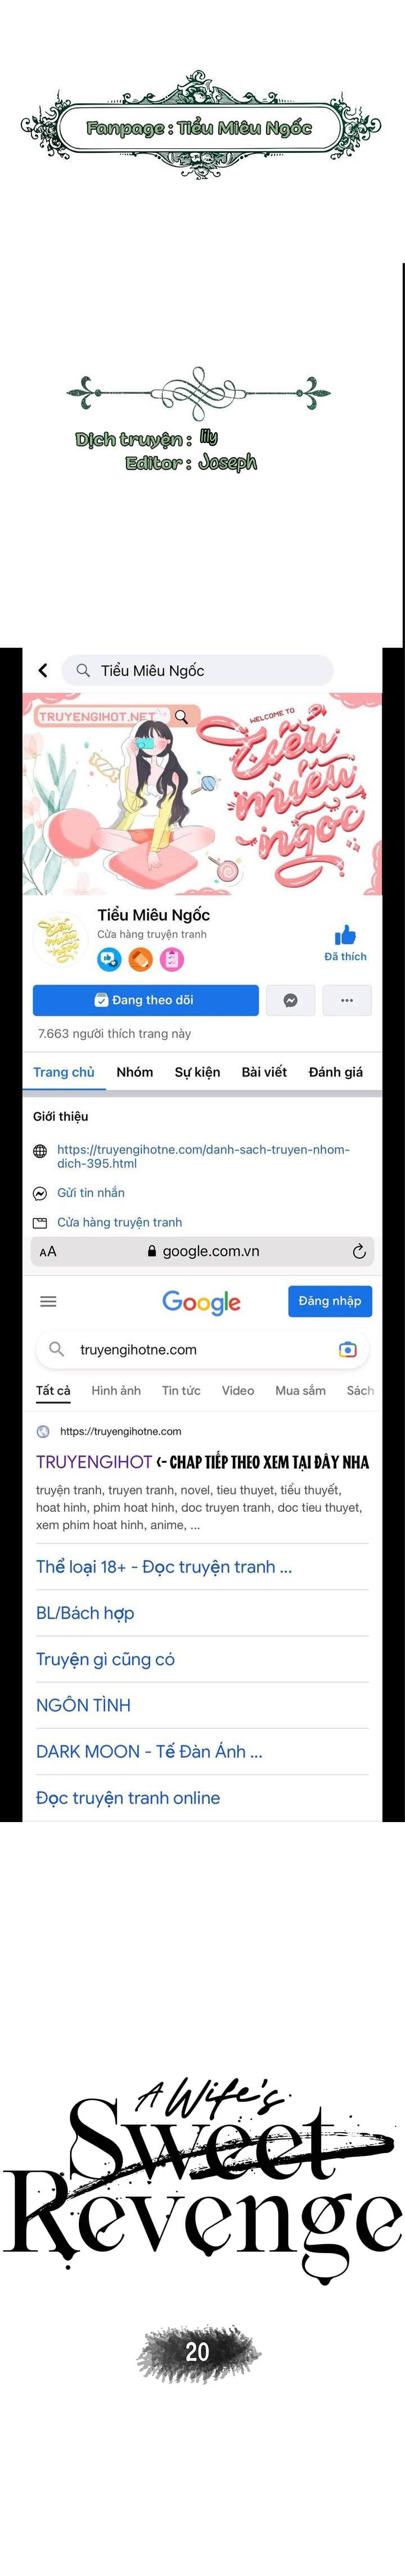The width and height of the screenshot is (405, 2576).
Task: Select the Hình ảnh search tab
Action: pos(116,1390)
